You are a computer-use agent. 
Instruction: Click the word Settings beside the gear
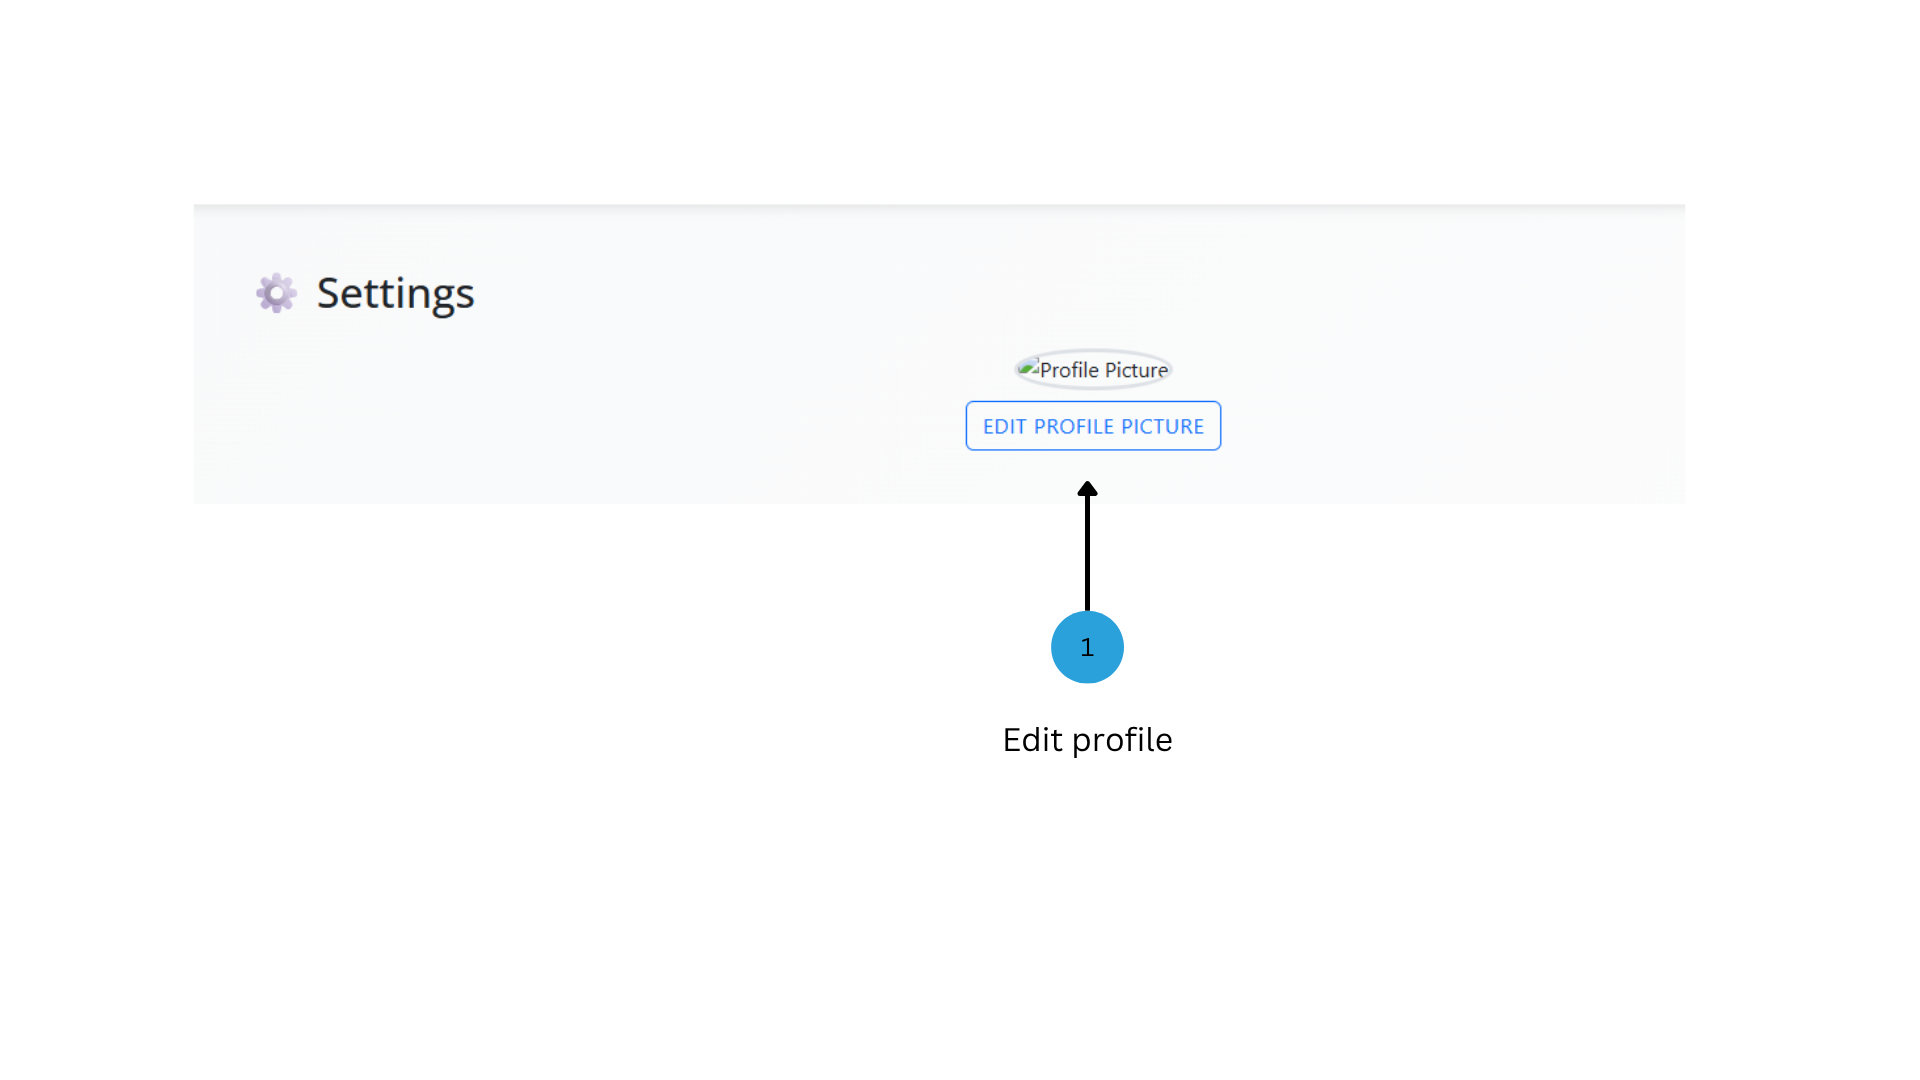(x=395, y=293)
